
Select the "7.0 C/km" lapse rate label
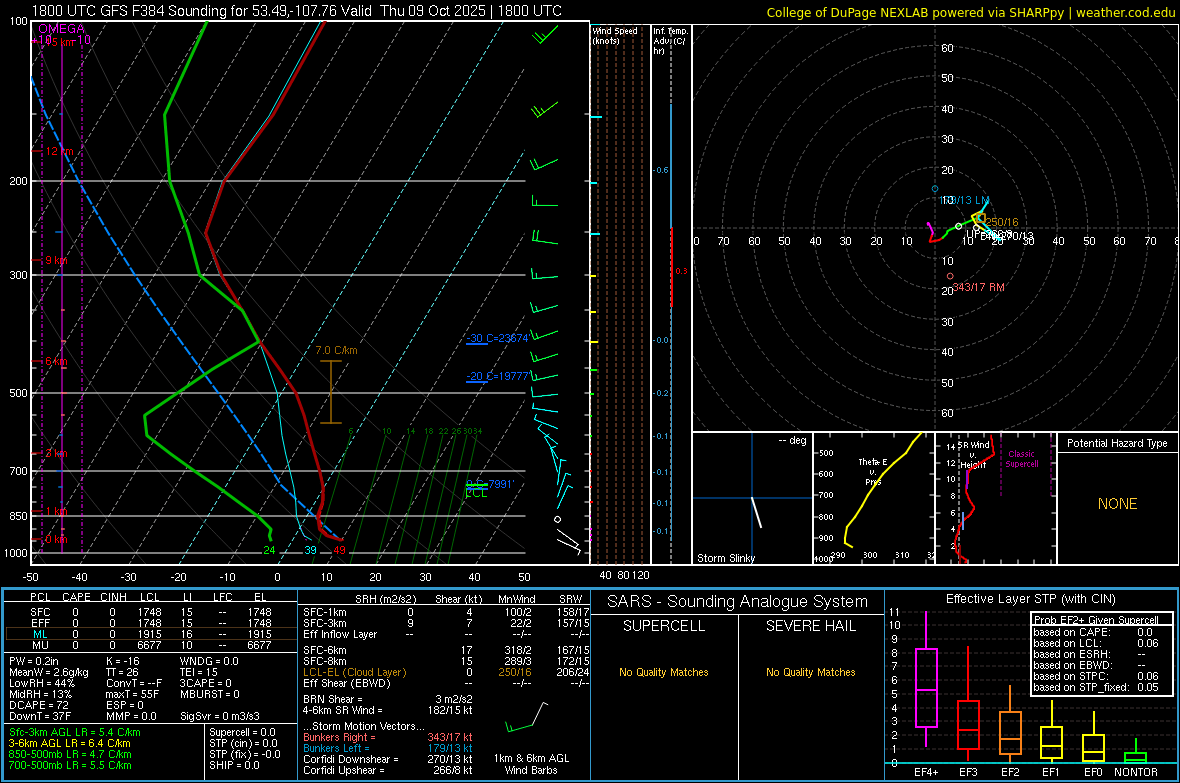336,350
